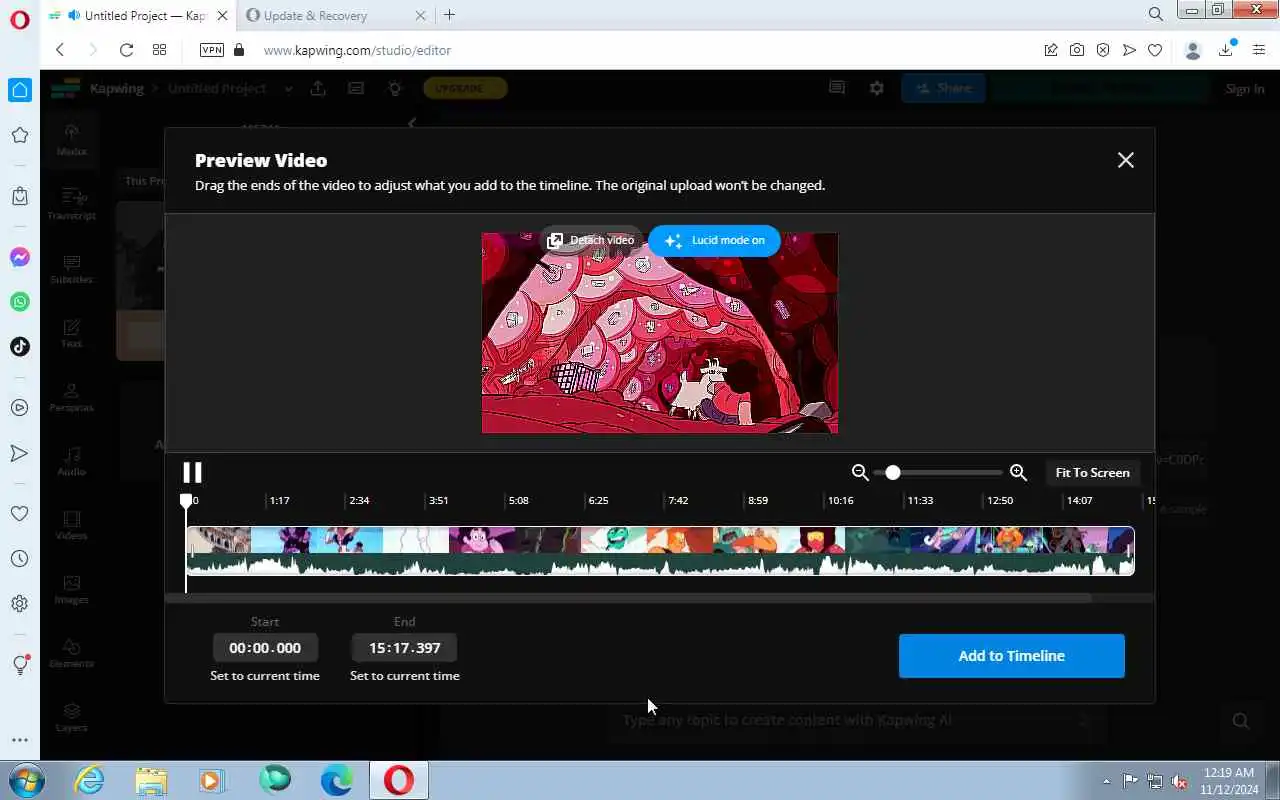Close the Preview Video dialog
Viewport: 1280px width, 800px height.
[x=1125, y=160]
